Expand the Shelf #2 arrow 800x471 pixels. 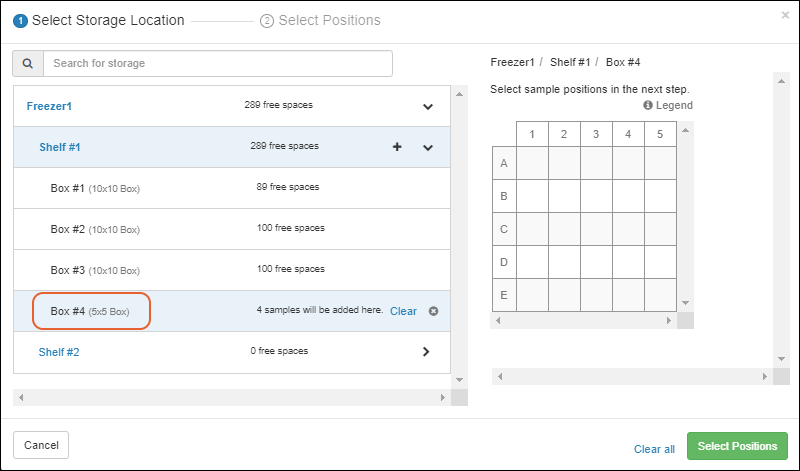(x=426, y=352)
